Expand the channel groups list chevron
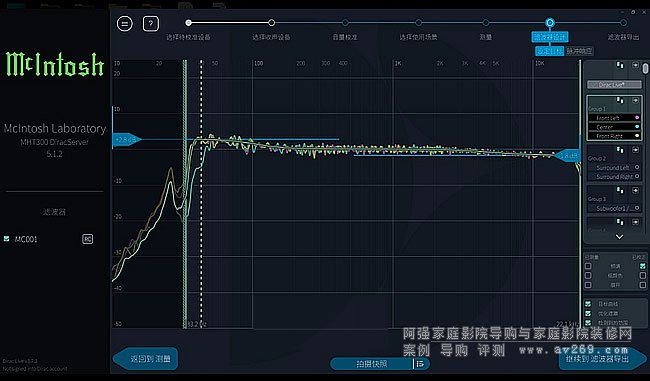Image resolution: width=650 pixels, height=381 pixels. (x=619, y=237)
